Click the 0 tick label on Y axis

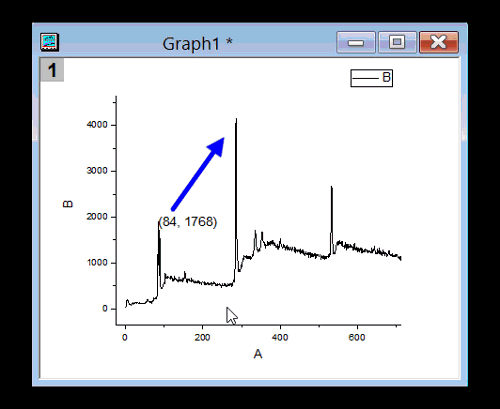pos(105,309)
